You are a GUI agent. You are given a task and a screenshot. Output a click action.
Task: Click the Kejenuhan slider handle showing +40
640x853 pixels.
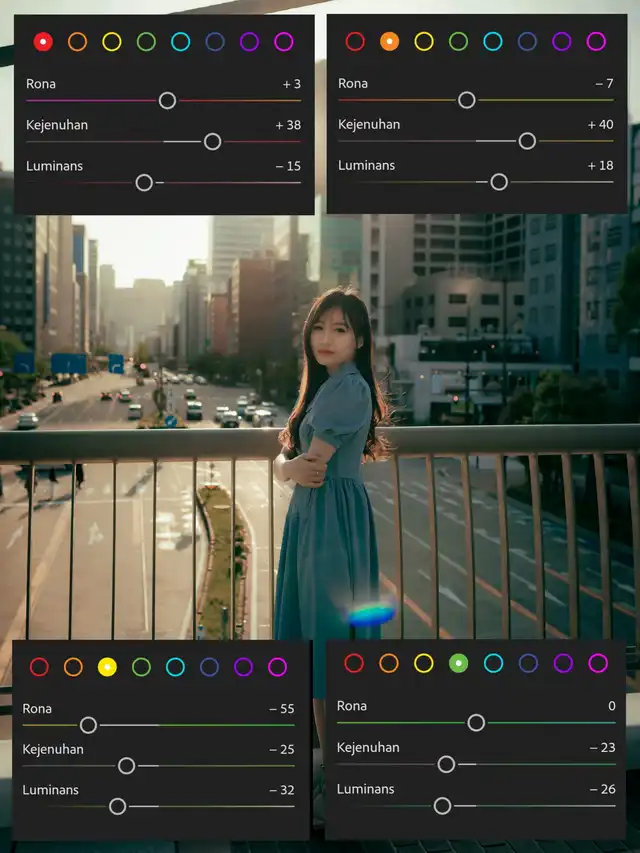tap(527, 141)
